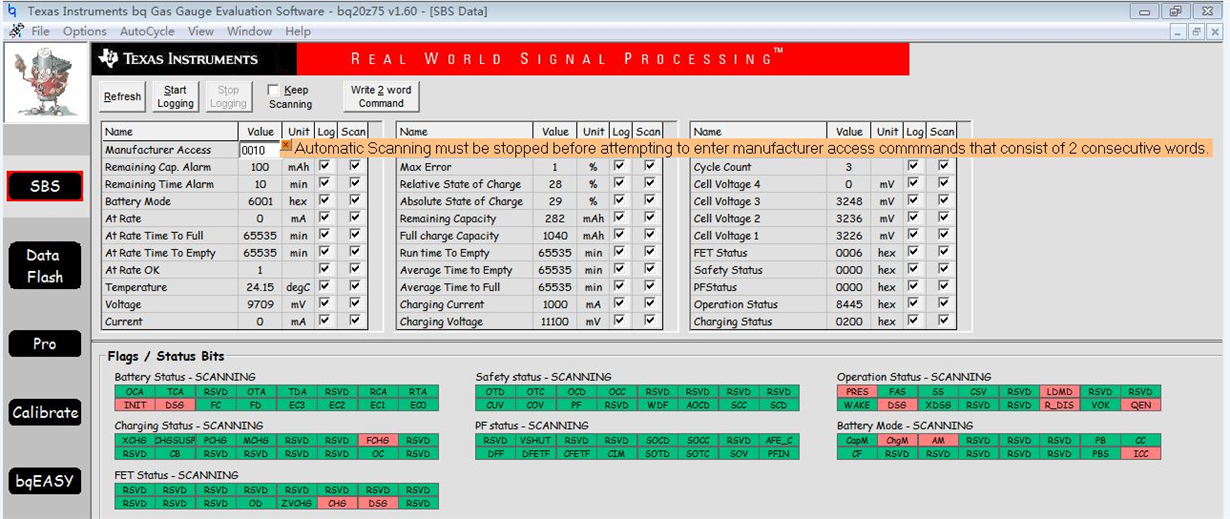Viewport: 1230px width, 519px height.
Task: Toggle Log checkbox for Current row
Action: coord(324,322)
